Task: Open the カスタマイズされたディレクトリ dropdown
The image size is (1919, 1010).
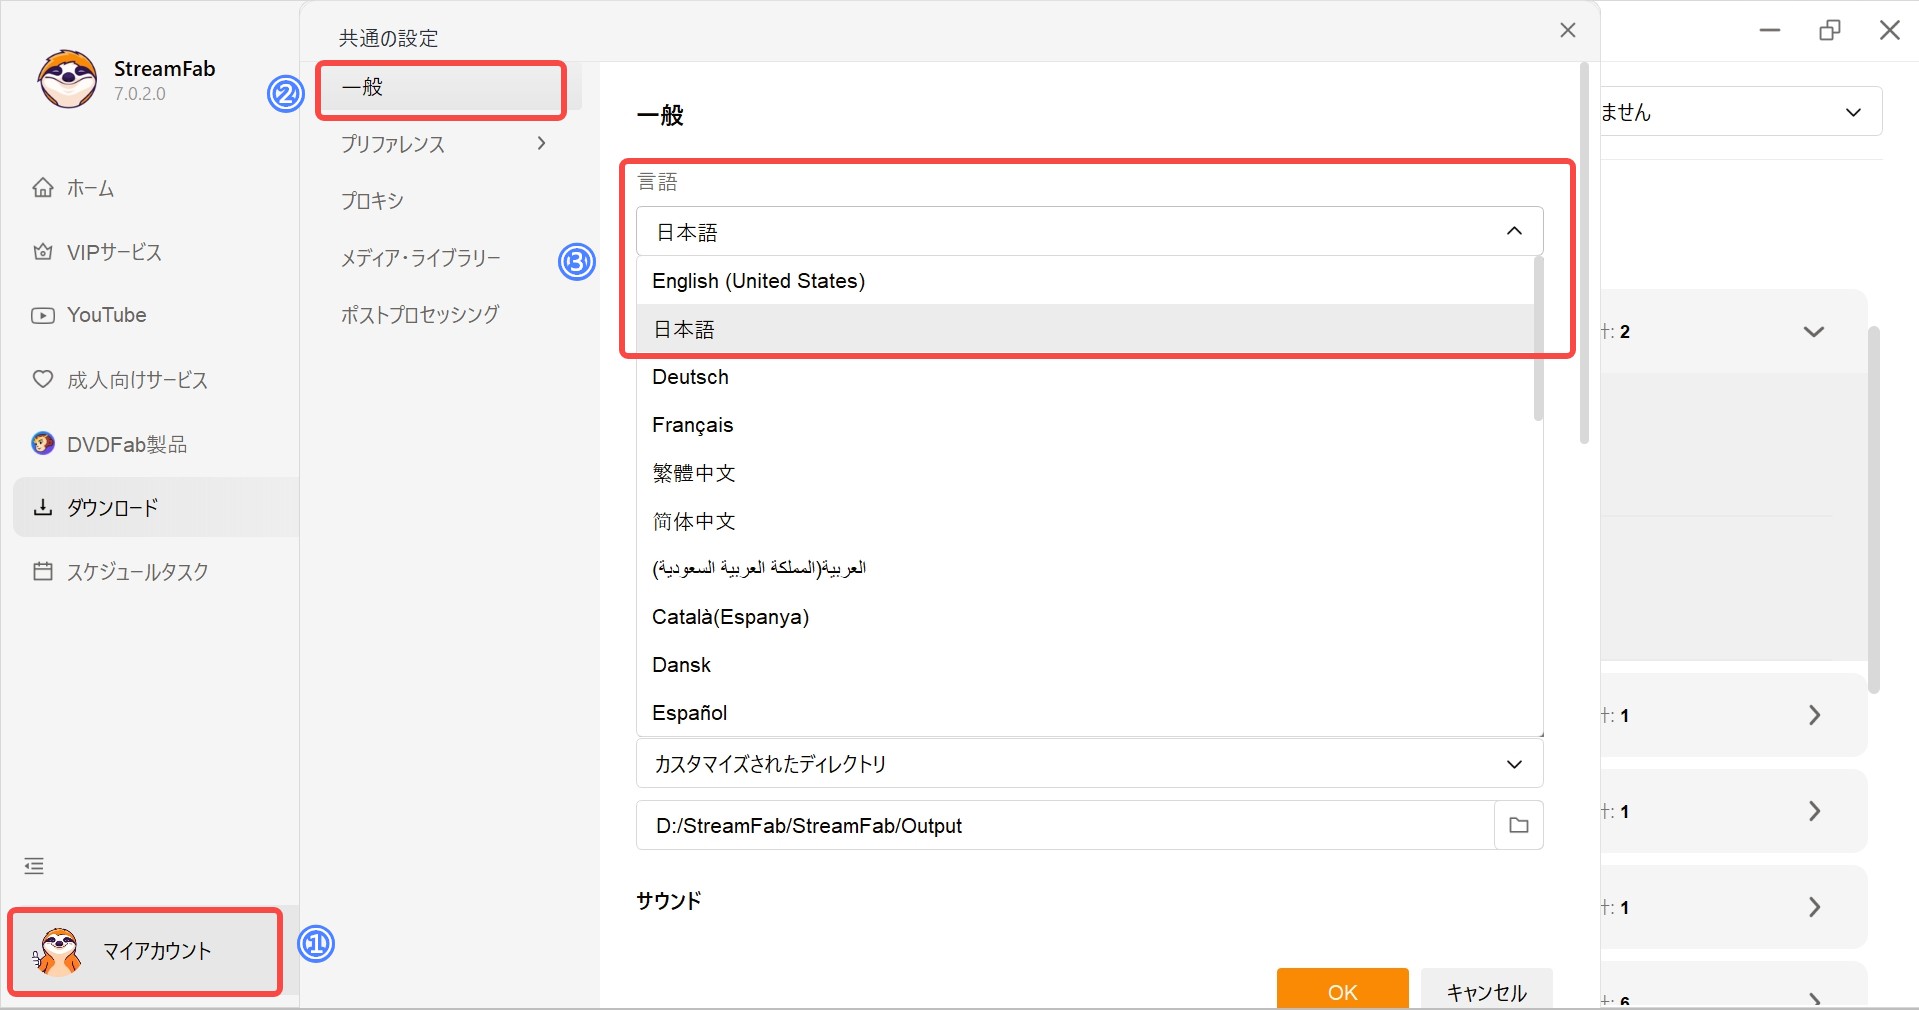Action: 1089,764
